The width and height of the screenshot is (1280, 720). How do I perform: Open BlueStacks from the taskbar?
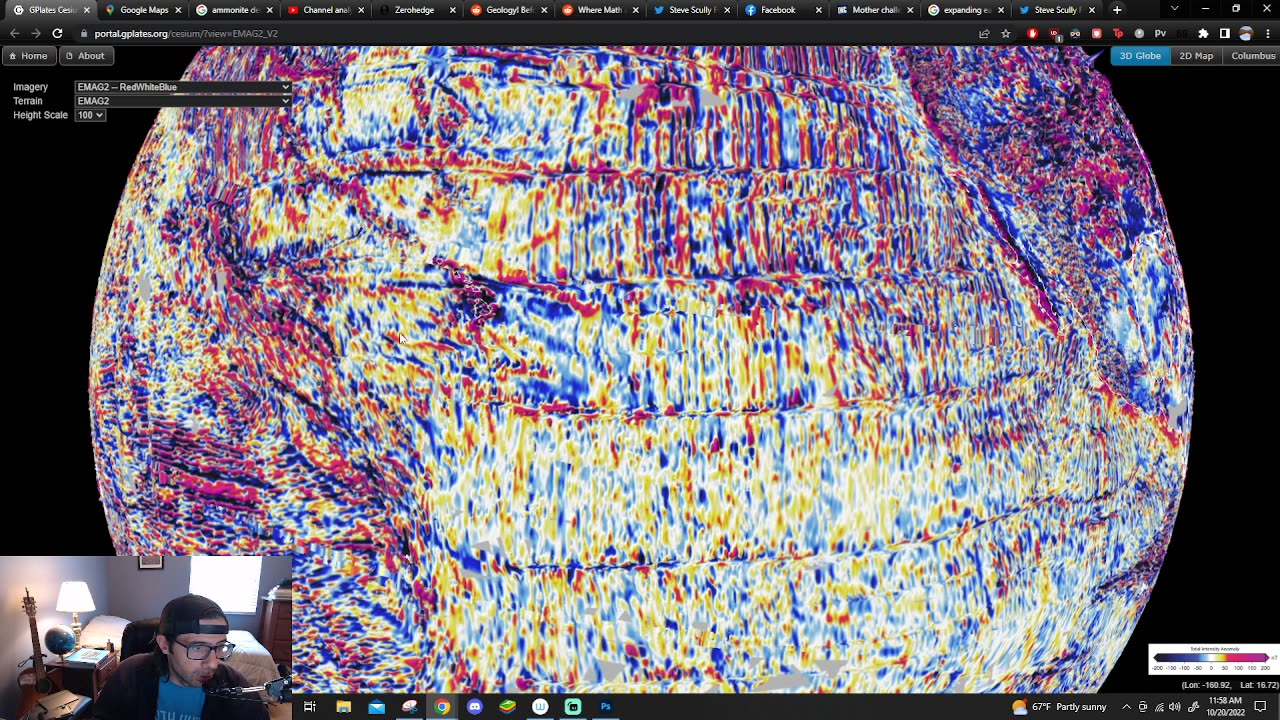click(x=508, y=707)
